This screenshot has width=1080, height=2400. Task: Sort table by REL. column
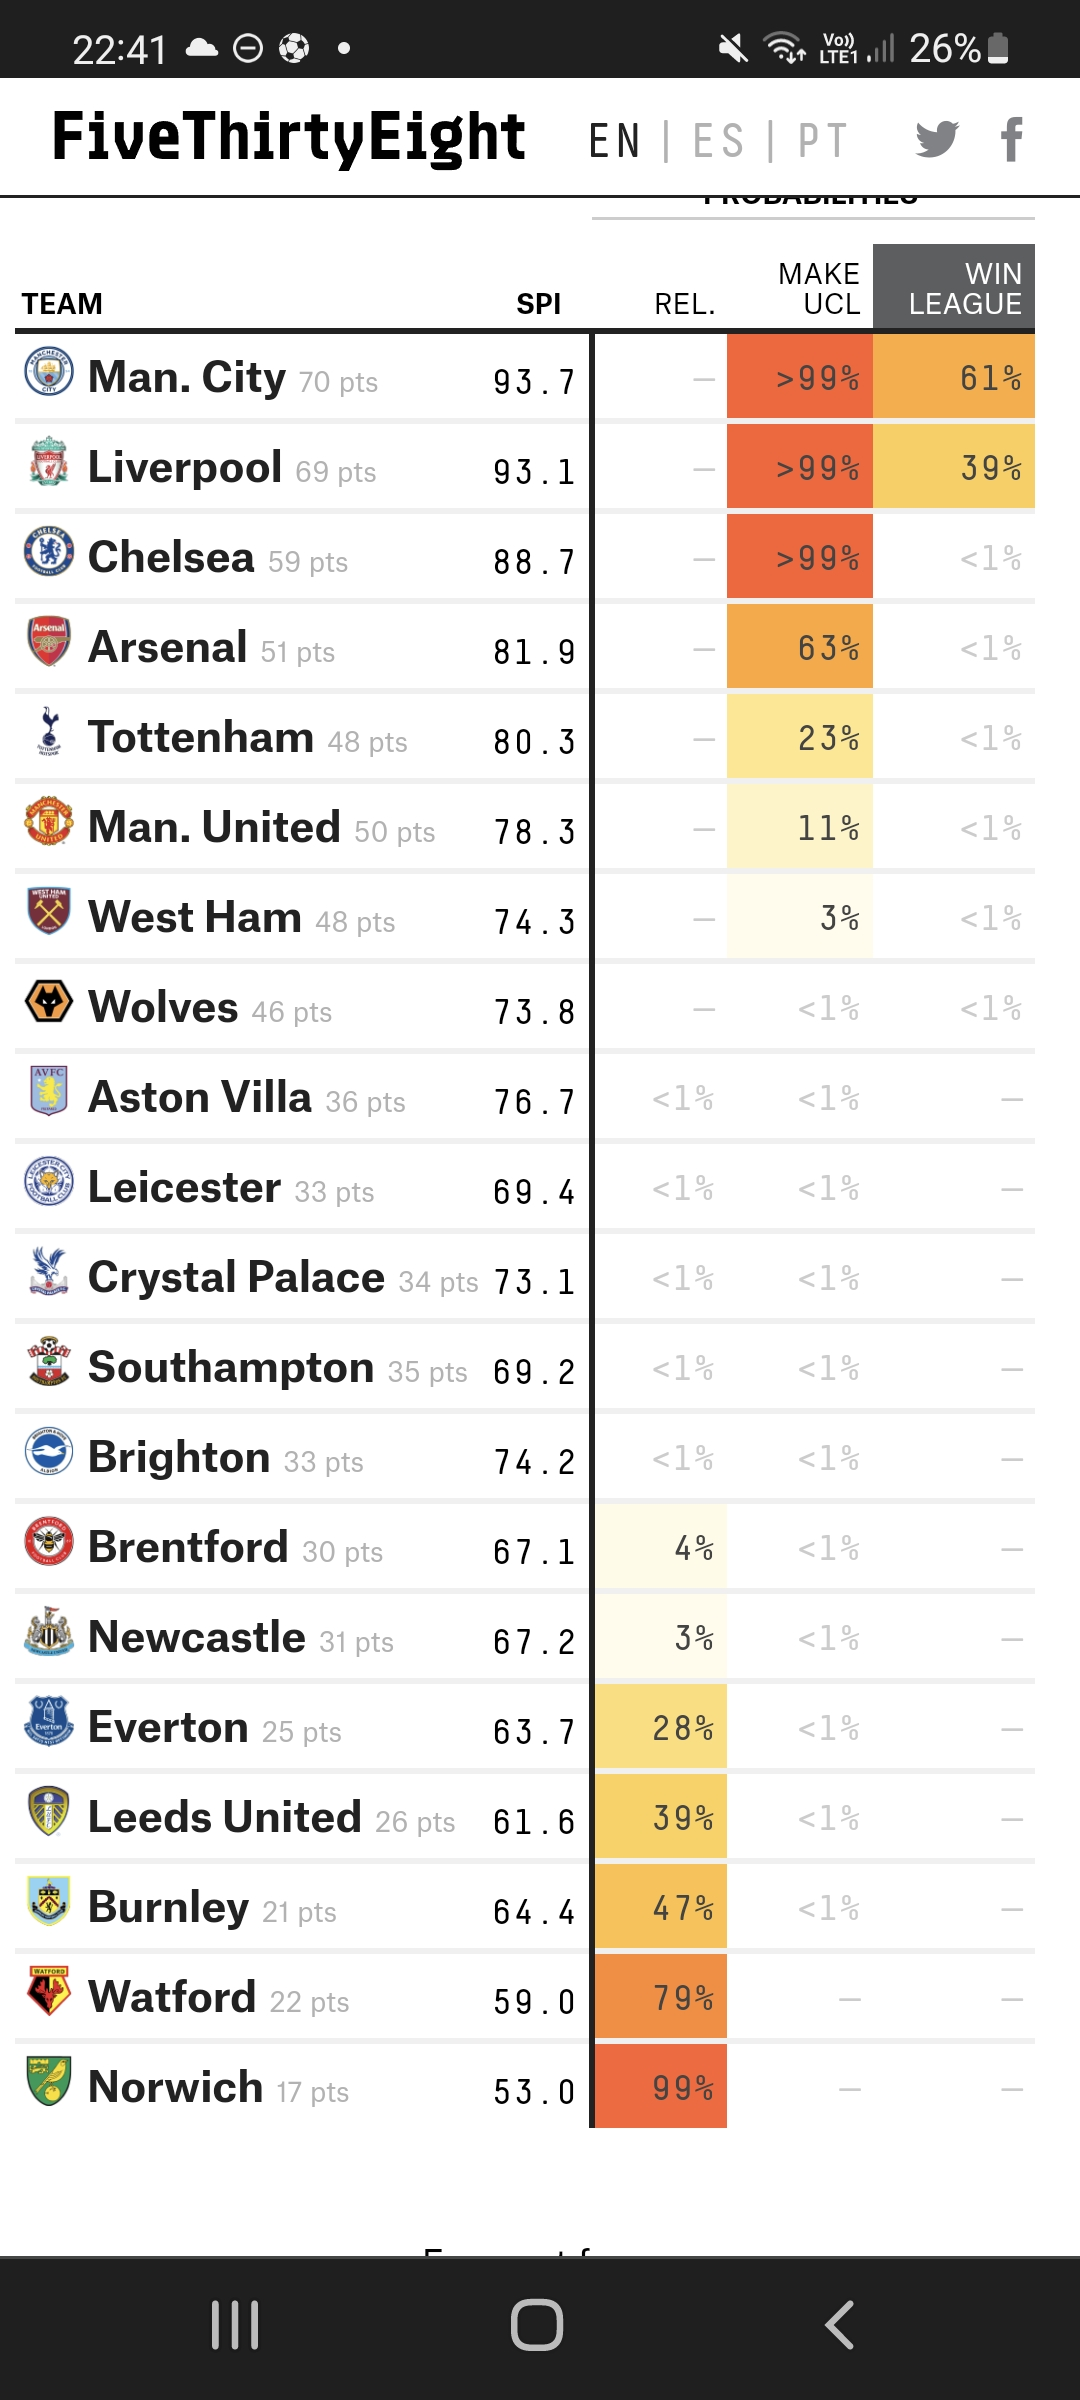coord(684,304)
